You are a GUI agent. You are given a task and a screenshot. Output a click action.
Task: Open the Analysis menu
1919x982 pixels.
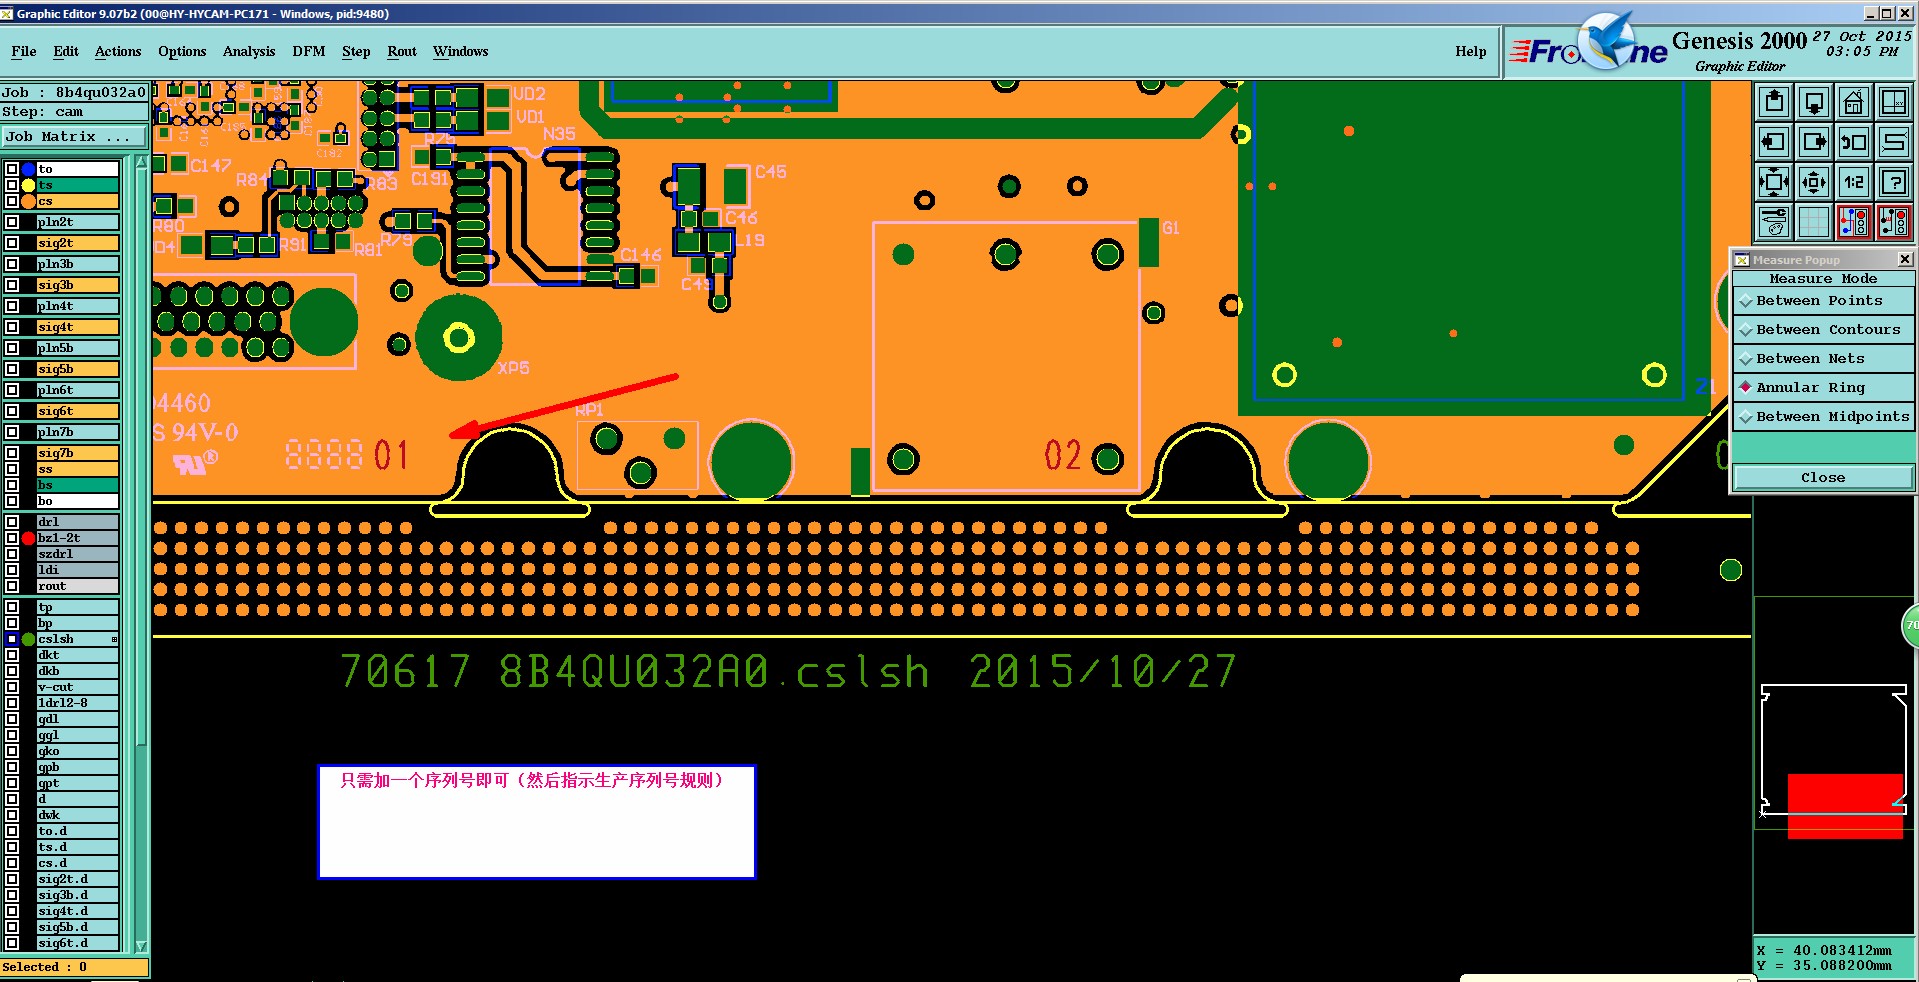(249, 52)
